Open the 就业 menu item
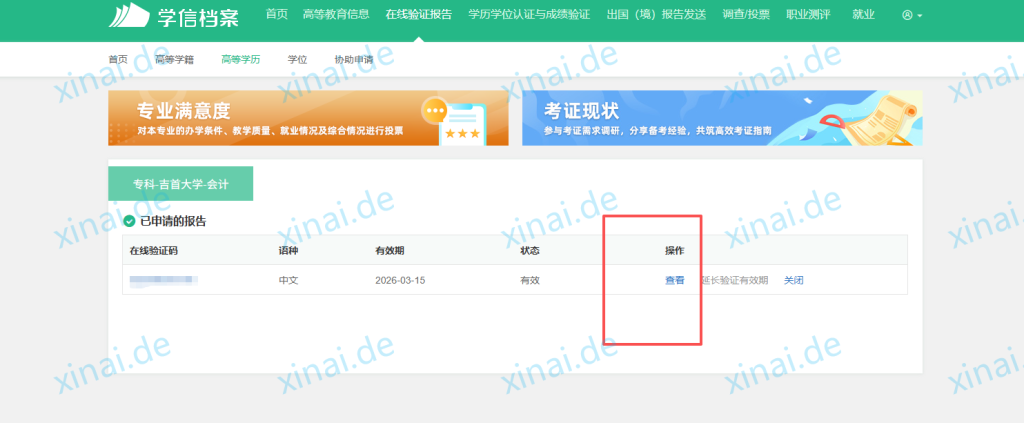The image size is (1024, 423). (863, 14)
